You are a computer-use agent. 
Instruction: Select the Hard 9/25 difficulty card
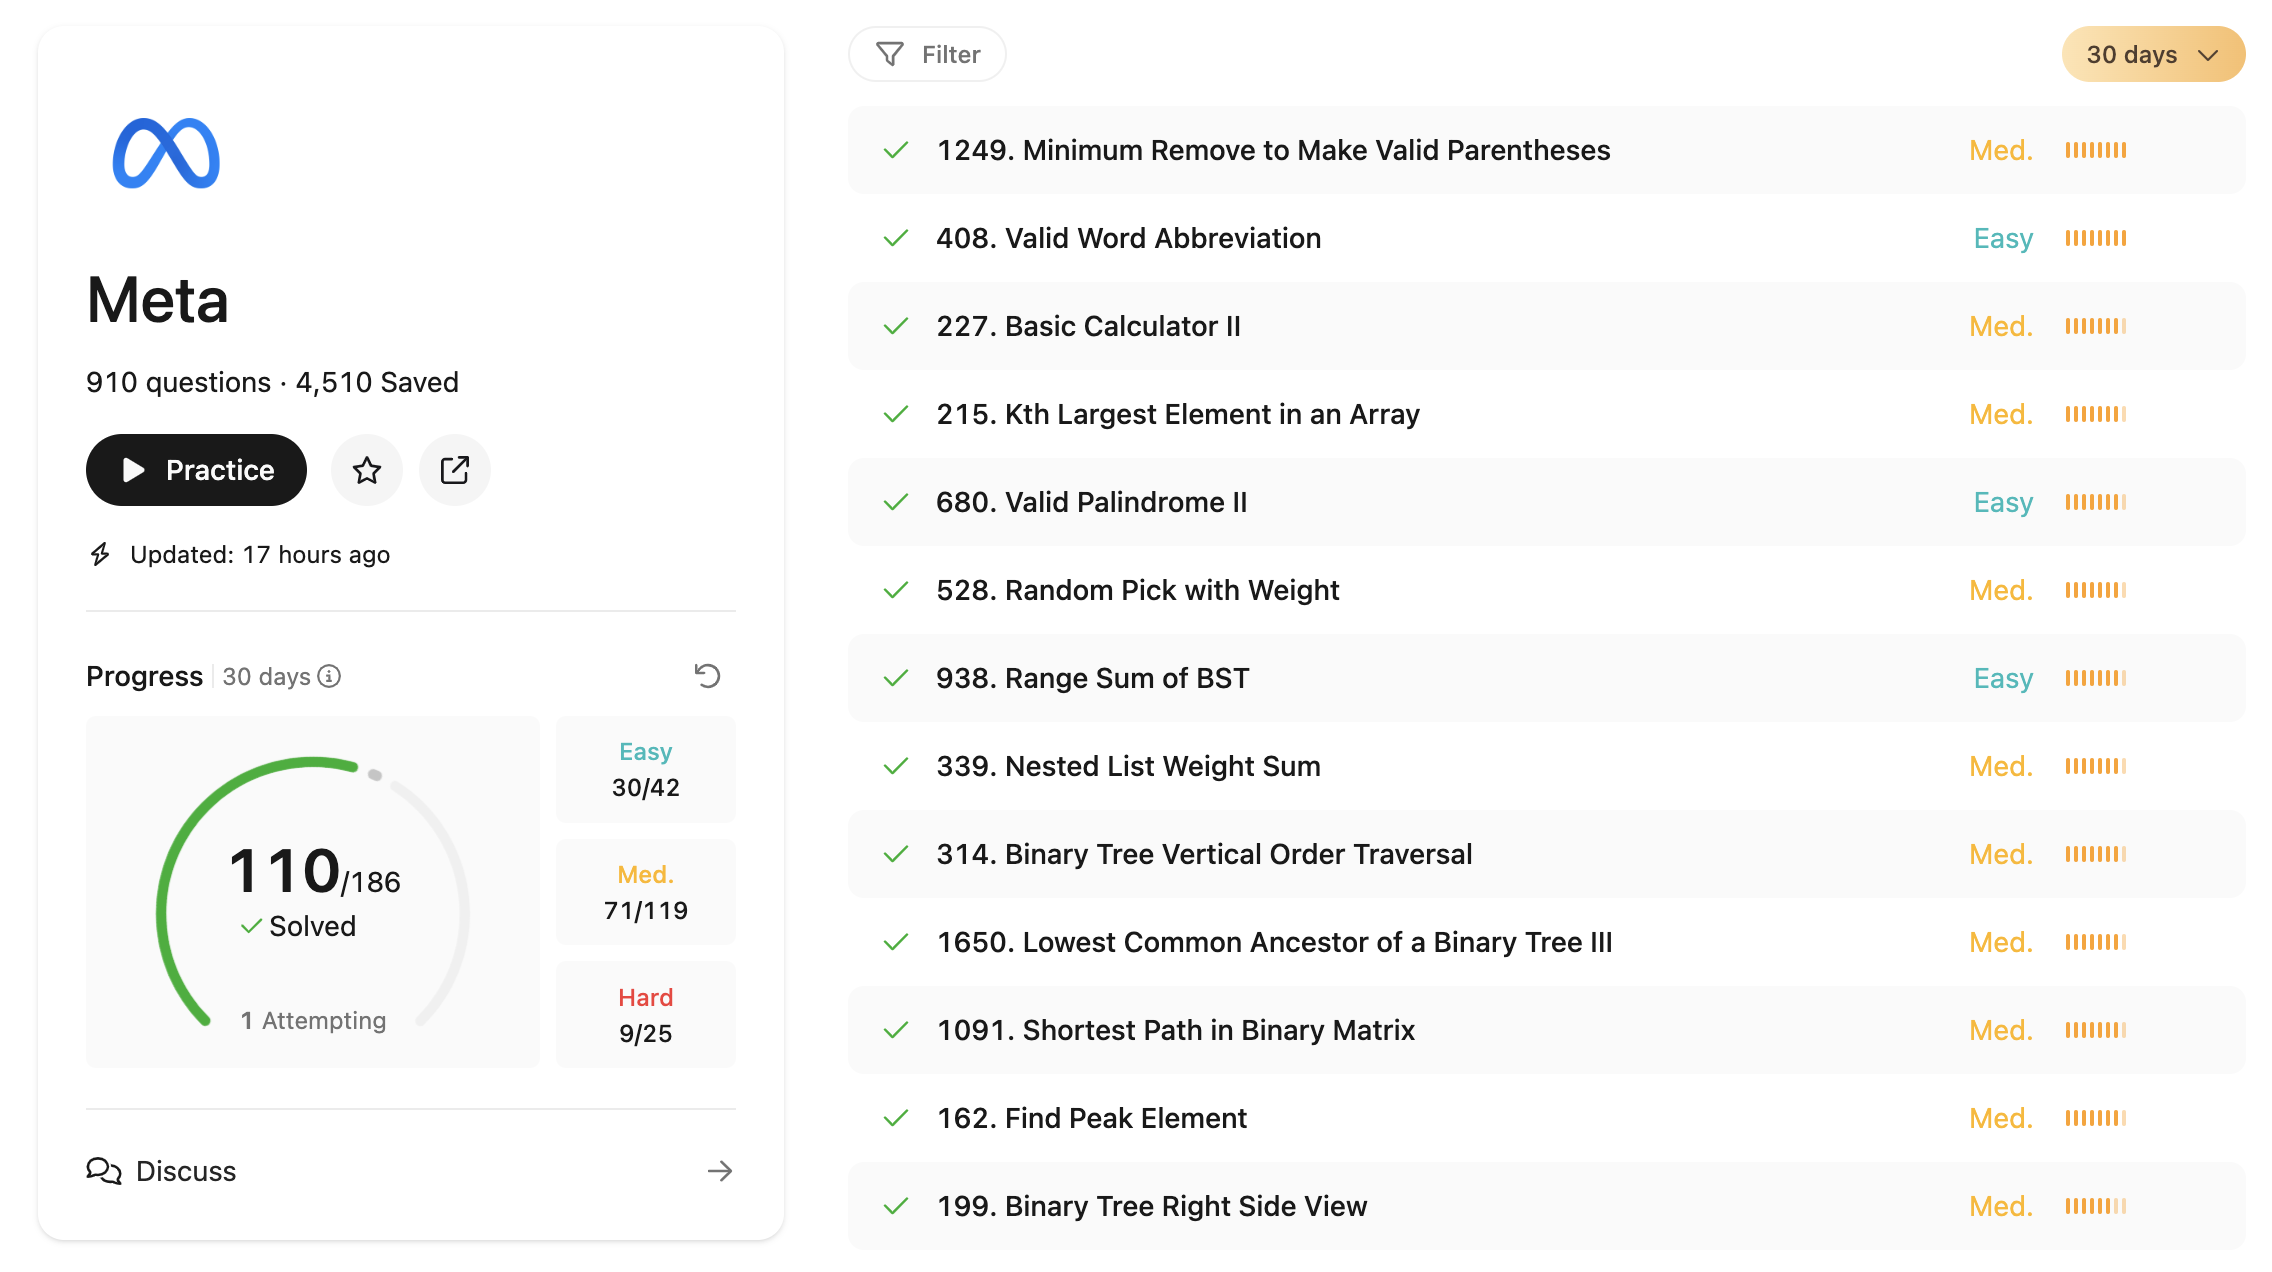coord(646,1014)
